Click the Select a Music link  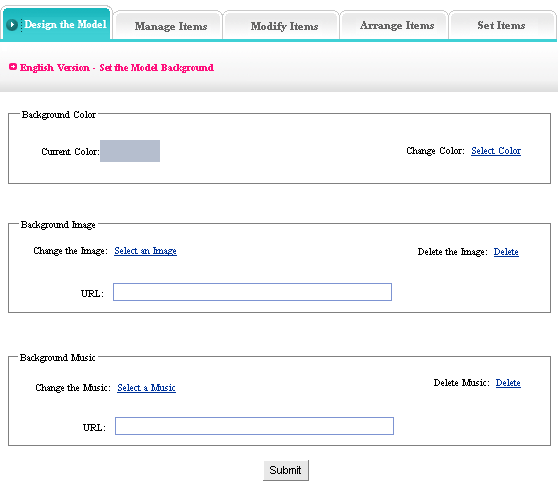click(146, 388)
